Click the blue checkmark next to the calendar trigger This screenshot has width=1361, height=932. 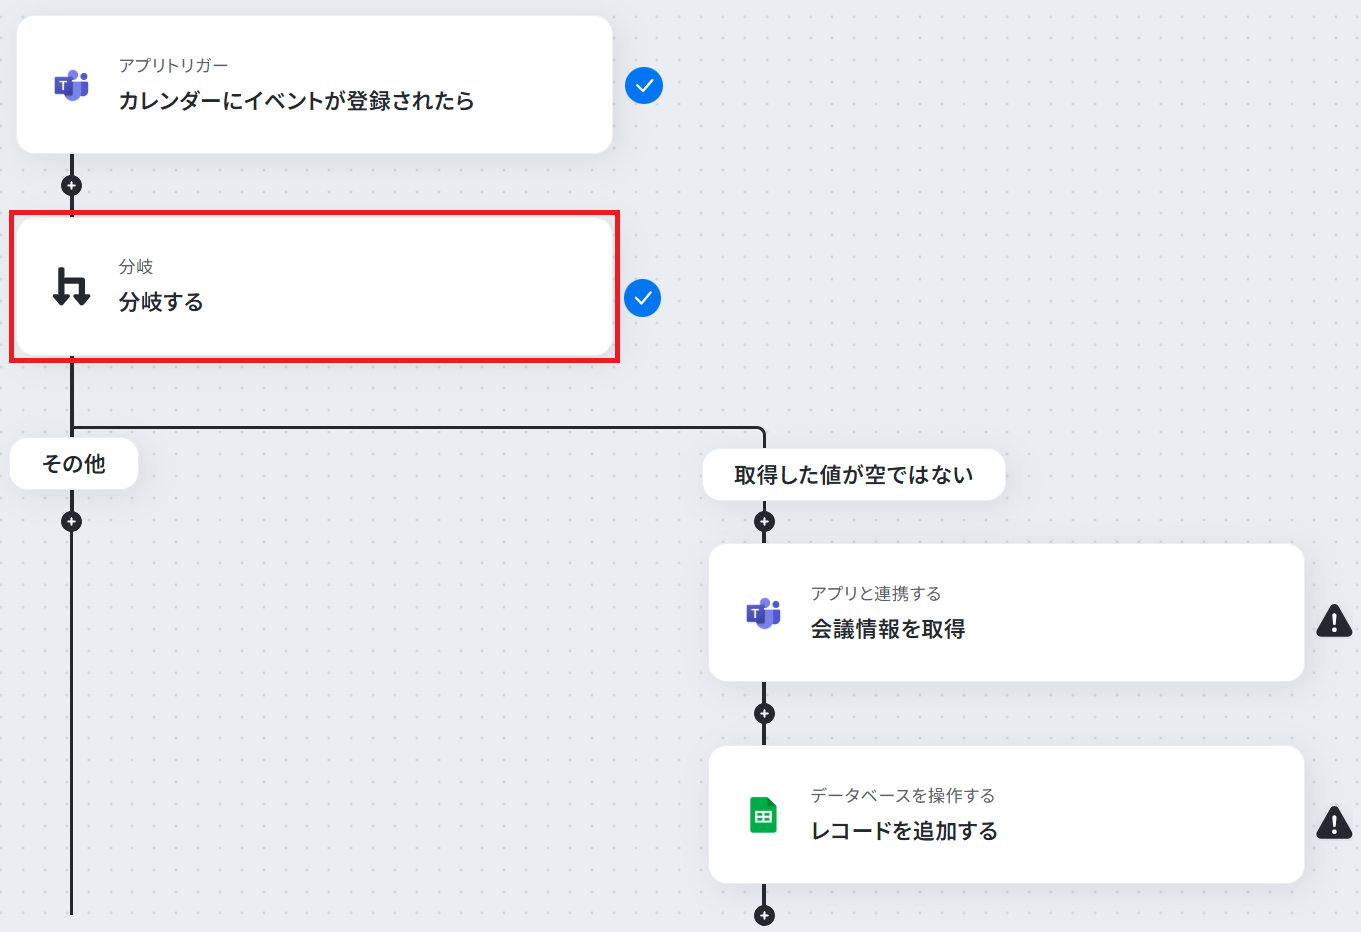click(x=644, y=85)
